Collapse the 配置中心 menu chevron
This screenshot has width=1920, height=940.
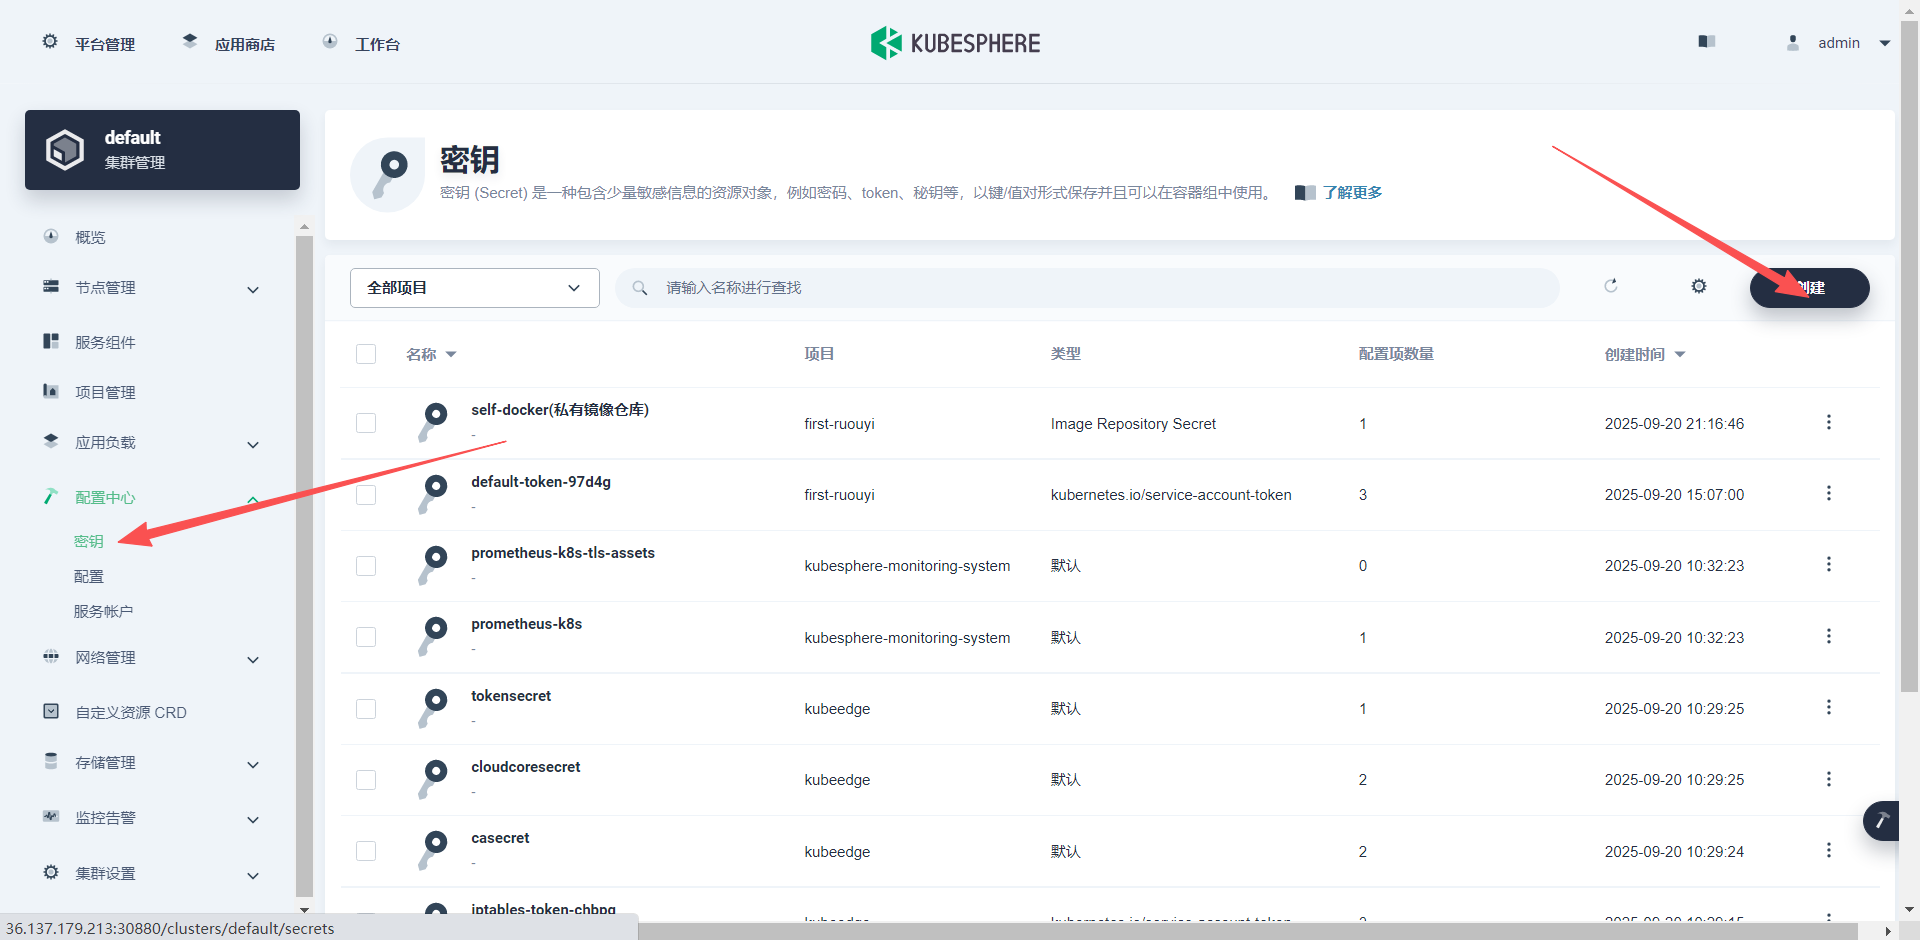[x=253, y=499]
